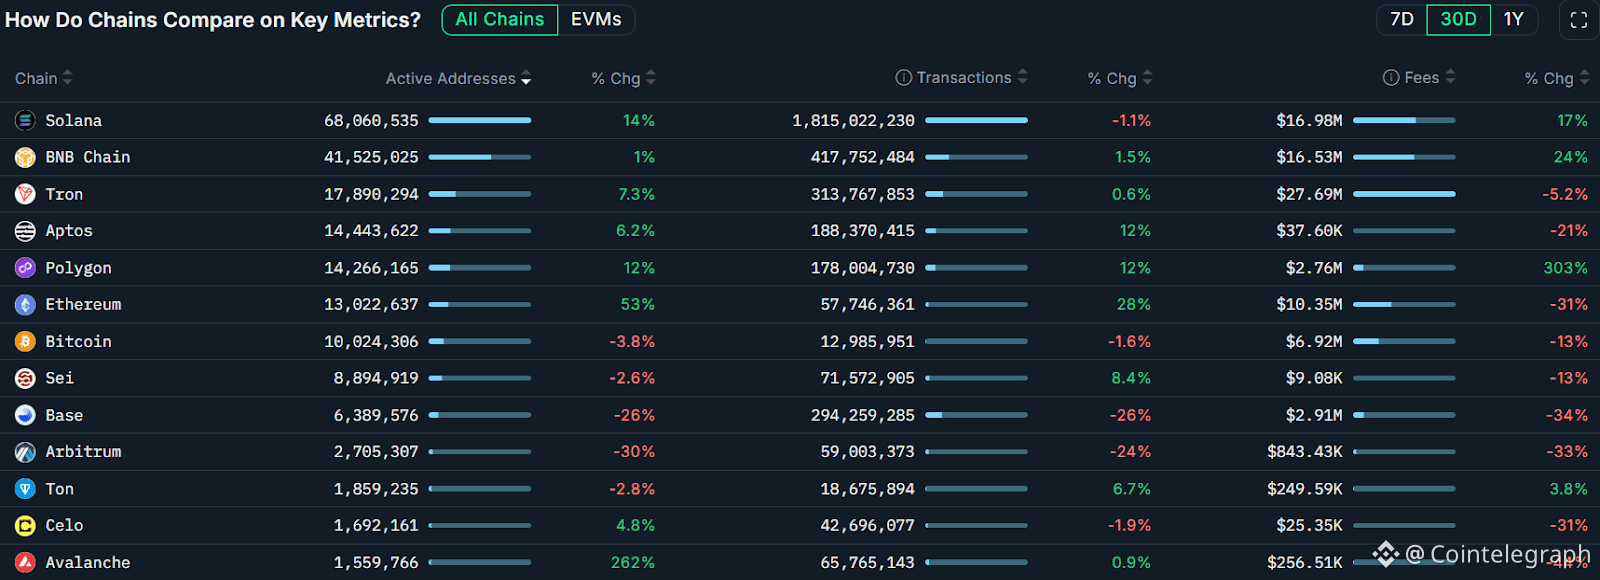
Task: Select the 1Y time range
Action: 1513,20
